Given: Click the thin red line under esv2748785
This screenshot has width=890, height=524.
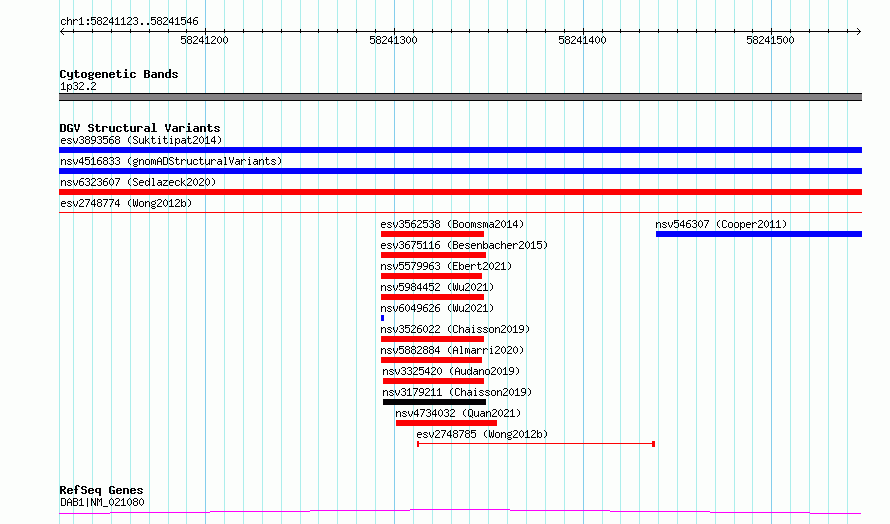Looking at the screenshot, I should [536, 444].
